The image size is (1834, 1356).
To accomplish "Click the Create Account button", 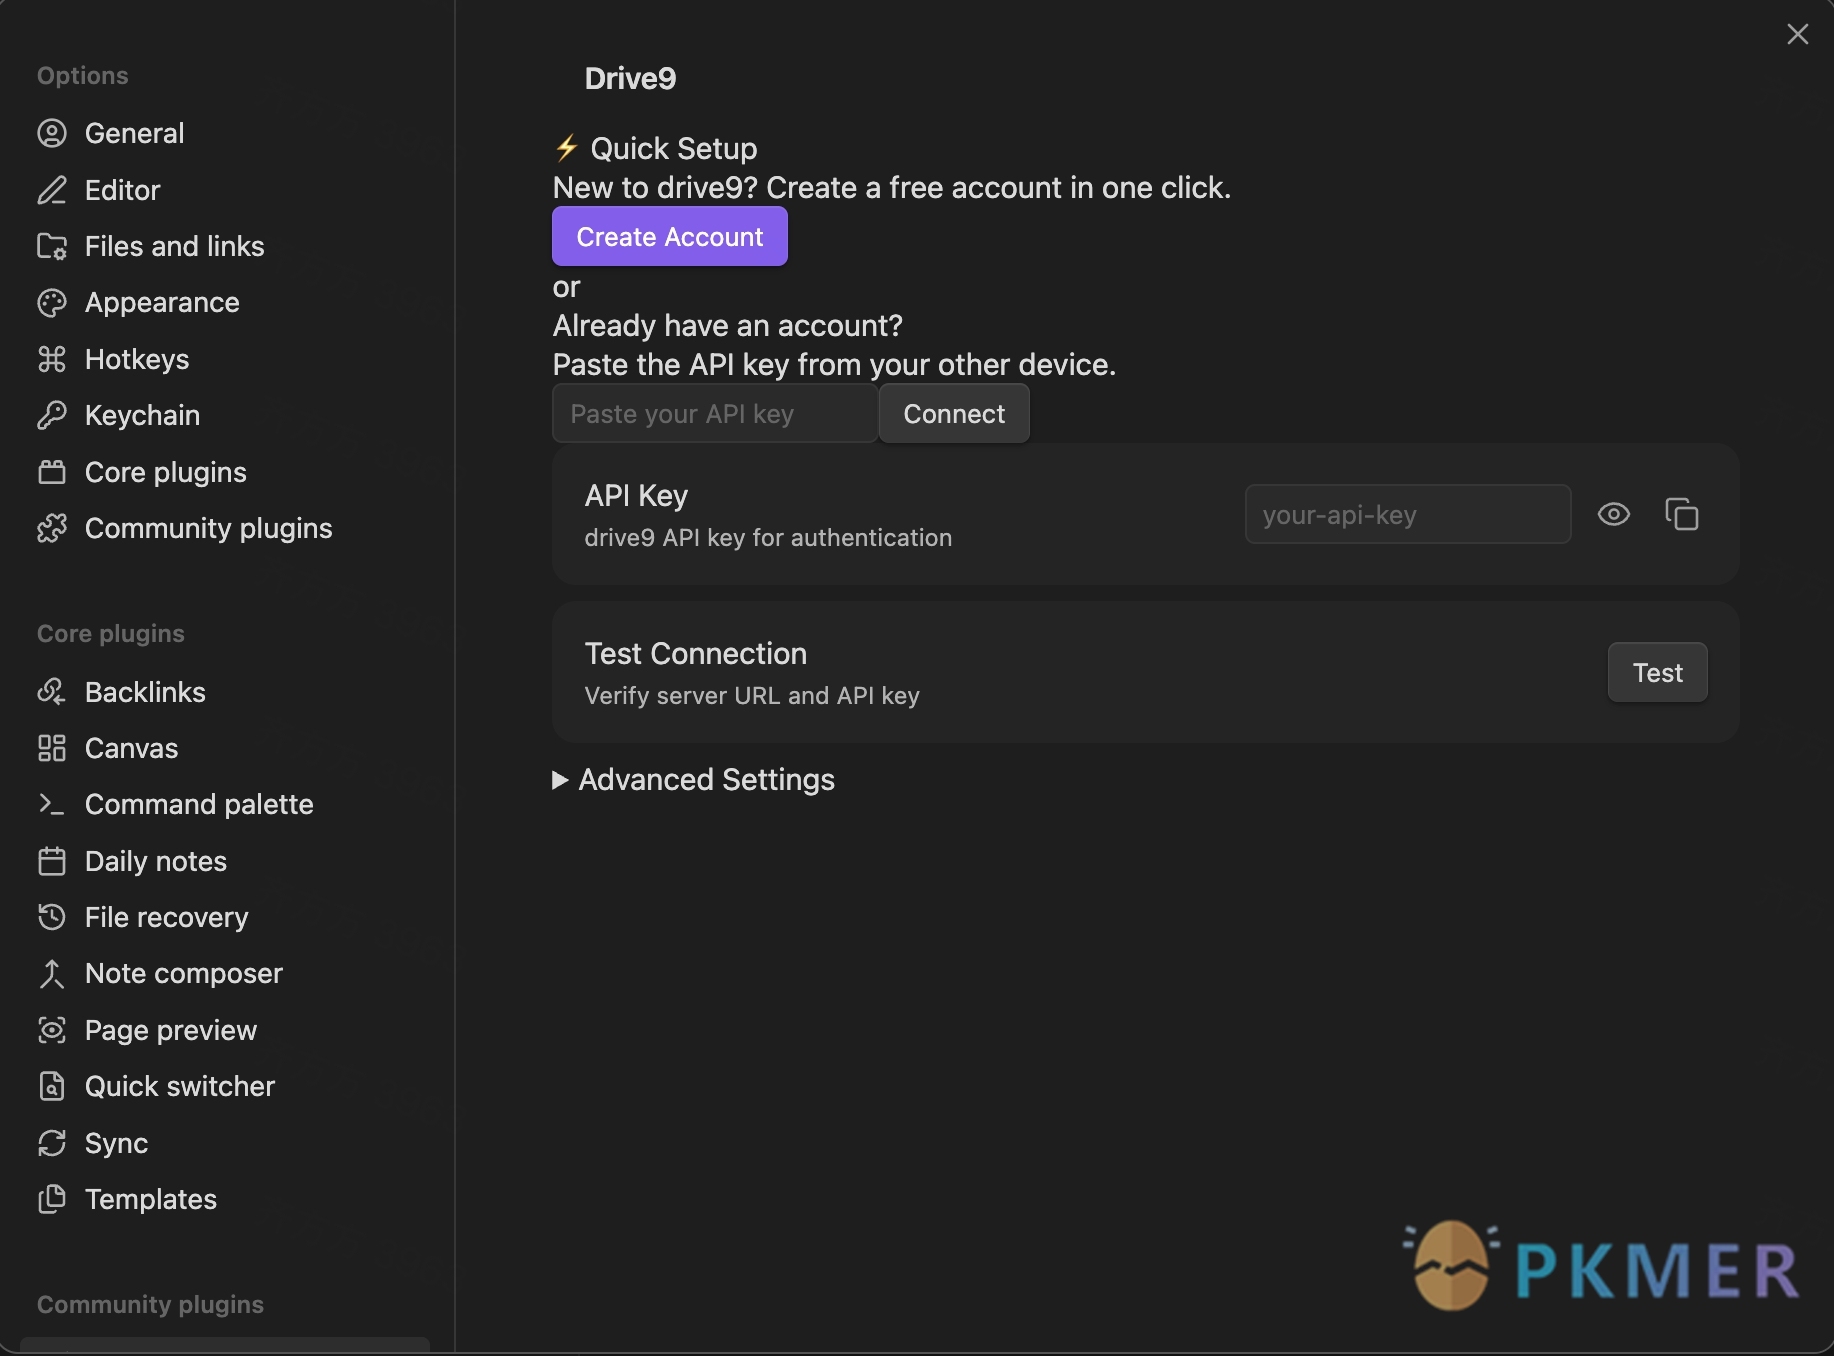I will [670, 237].
